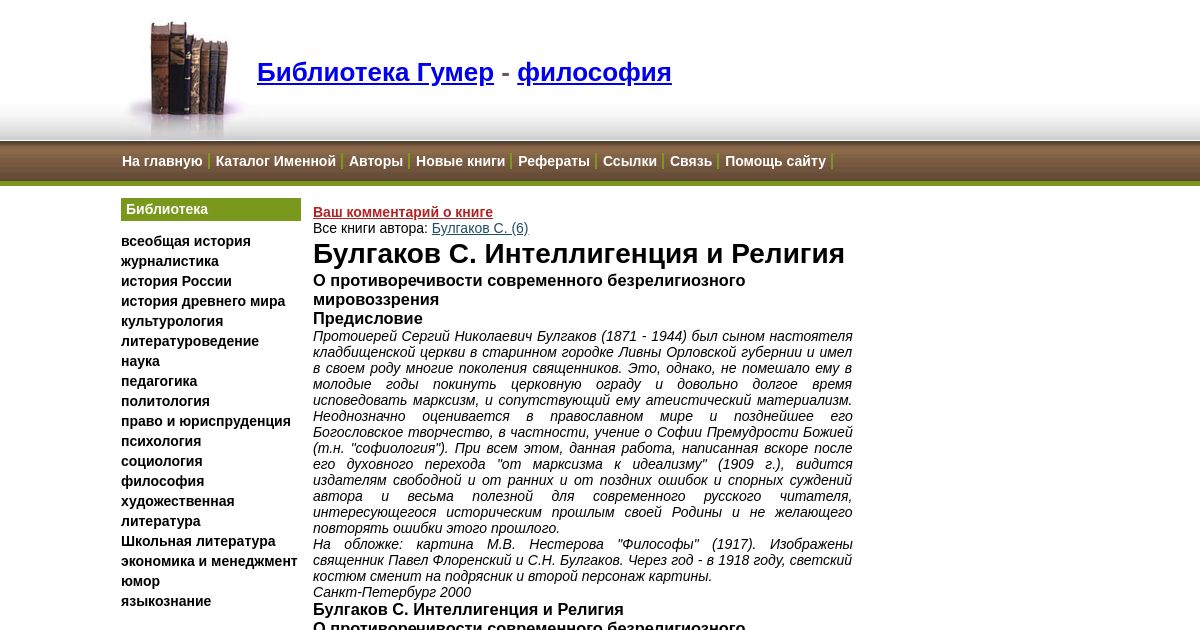Click the Библиотека sidebar heading
This screenshot has width=1200, height=630.
pyautogui.click(x=211, y=209)
